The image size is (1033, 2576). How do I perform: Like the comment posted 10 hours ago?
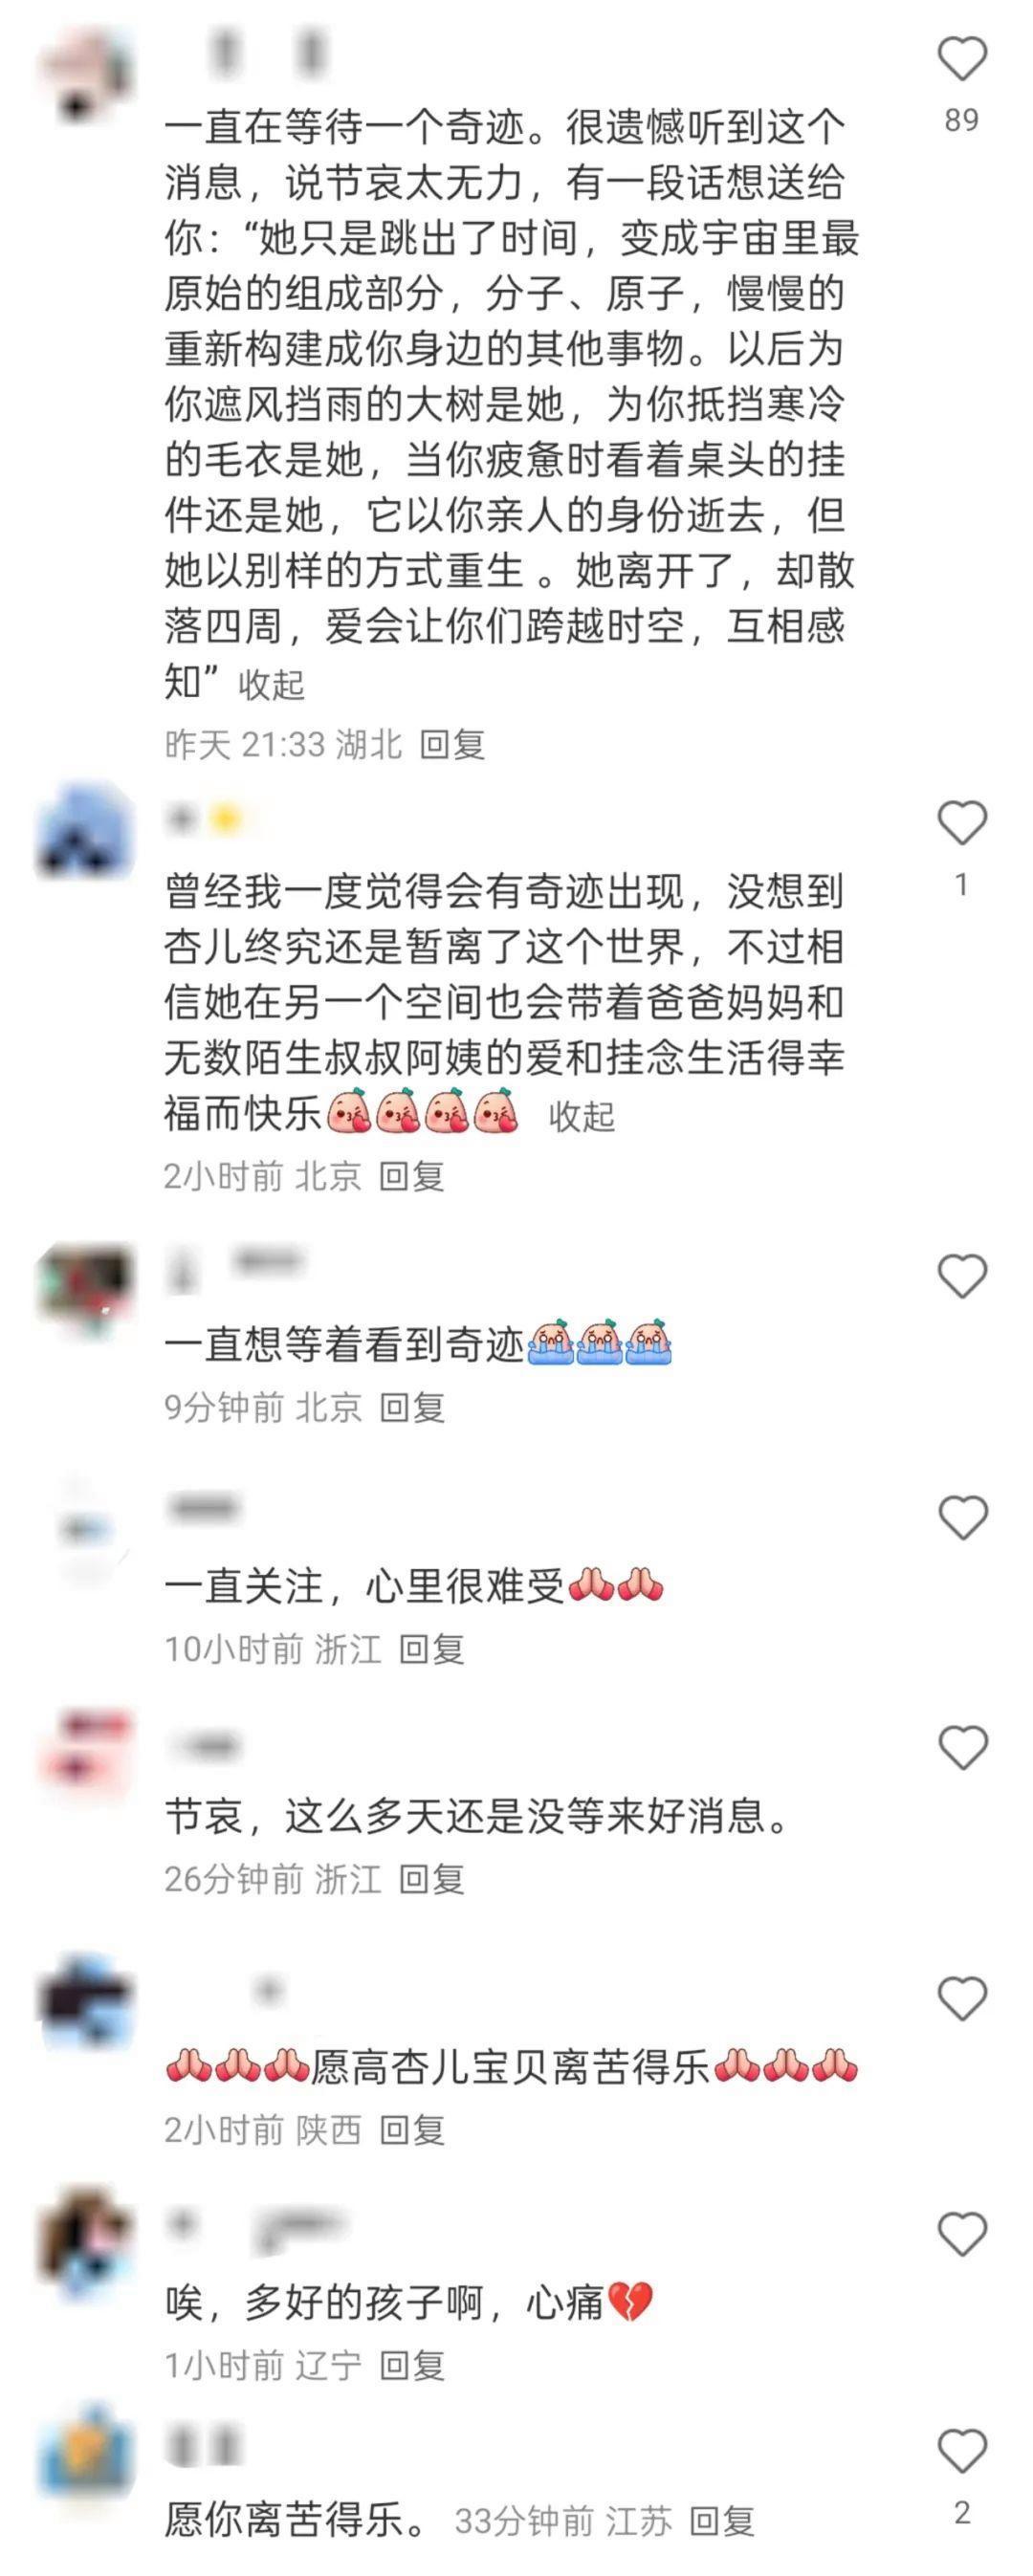point(962,1518)
